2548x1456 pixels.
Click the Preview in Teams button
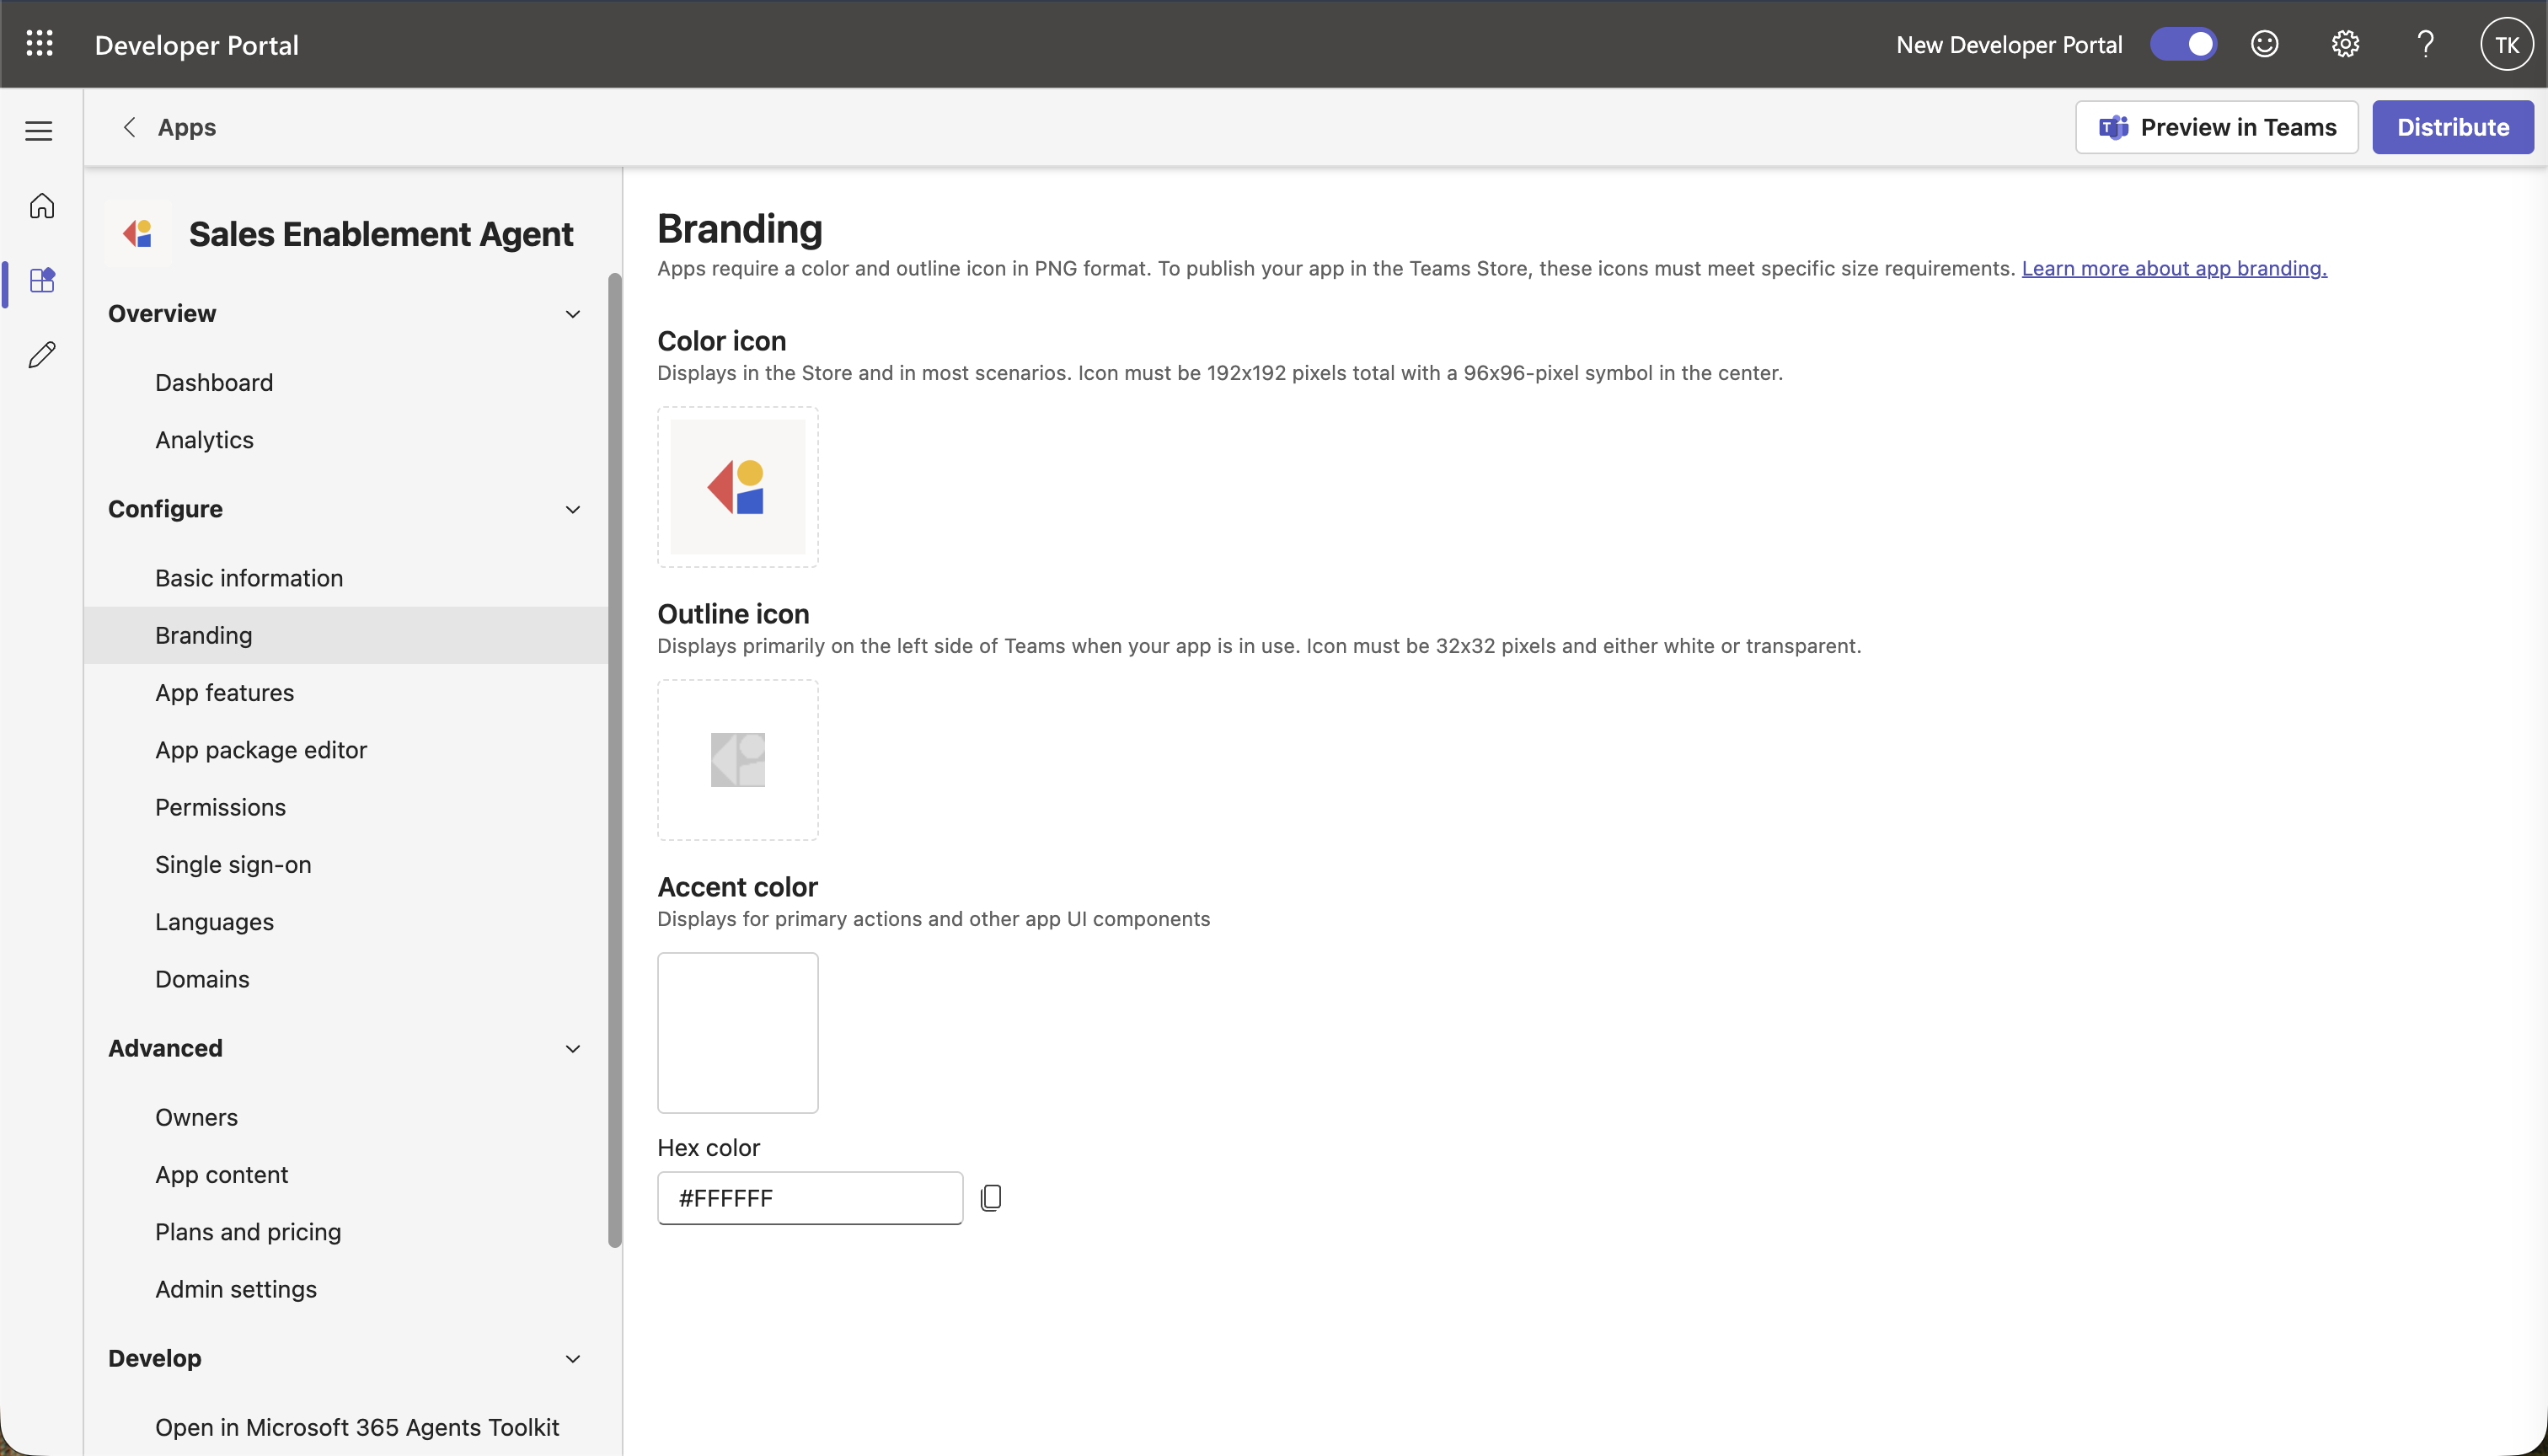coord(2216,127)
